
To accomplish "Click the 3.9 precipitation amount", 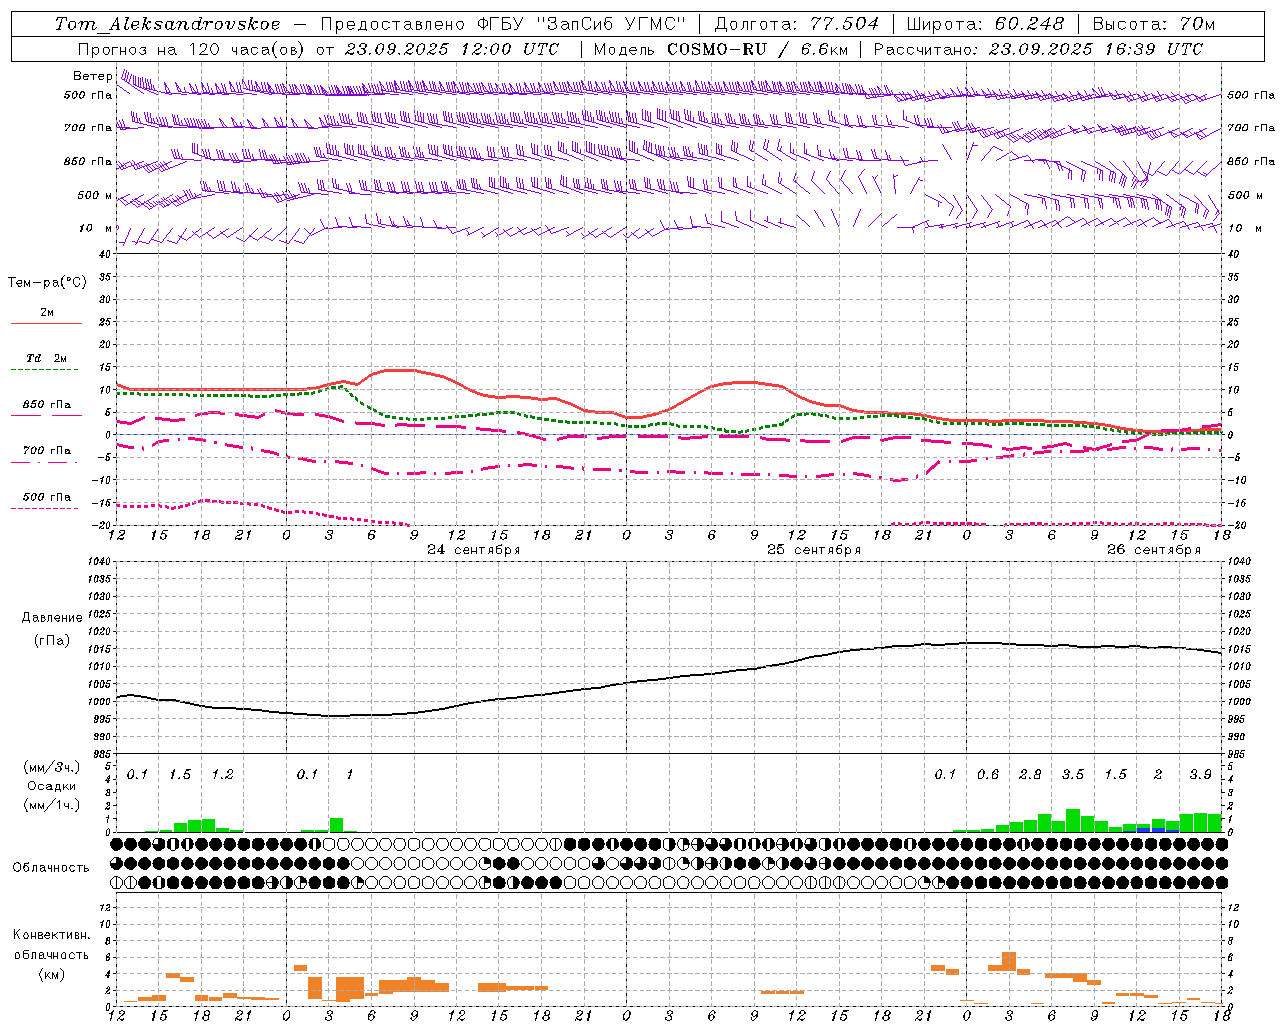I will (1201, 774).
